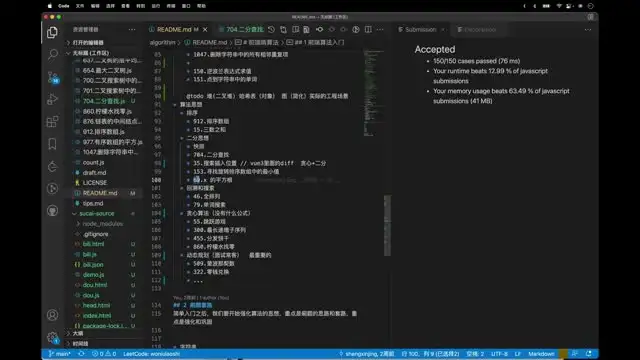Collapse the 无标题 (工作区) workspace section
This screenshot has height=360, width=640.
91,53
